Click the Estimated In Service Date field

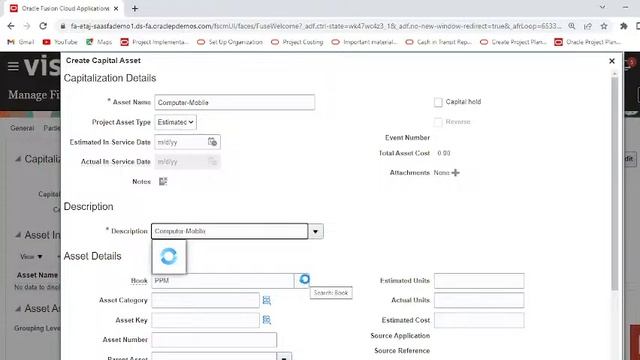coord(180,142)
